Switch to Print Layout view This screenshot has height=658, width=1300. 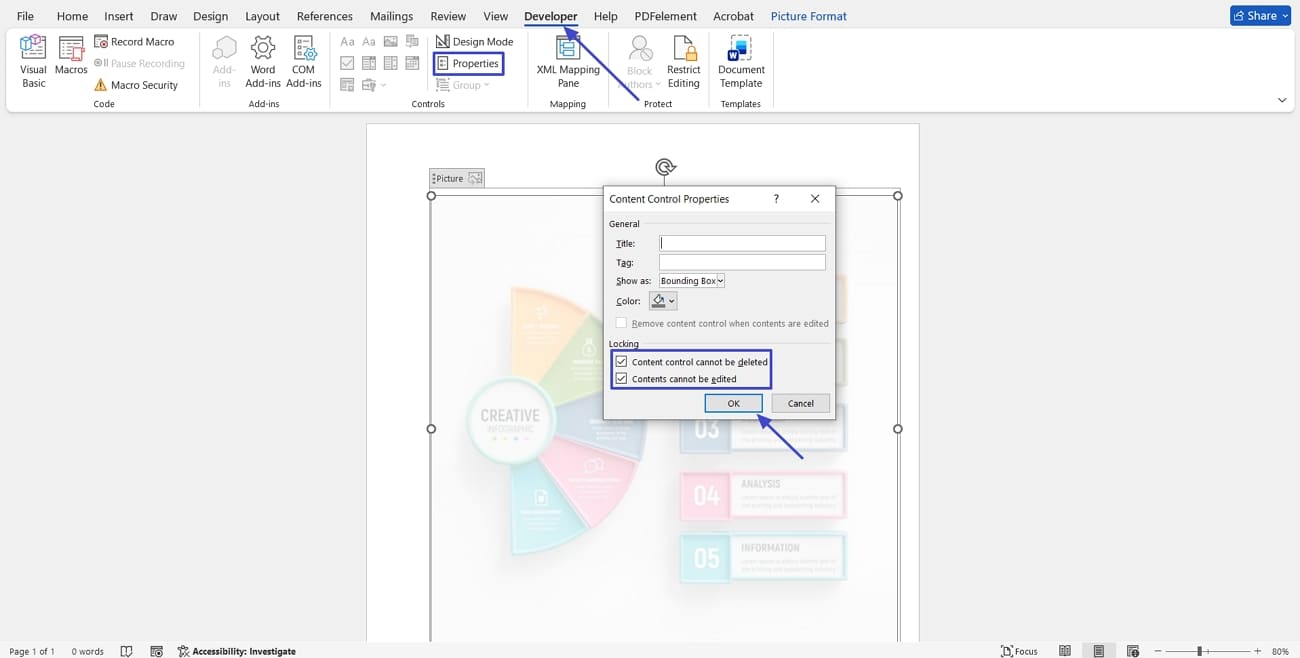(1099, 651)
